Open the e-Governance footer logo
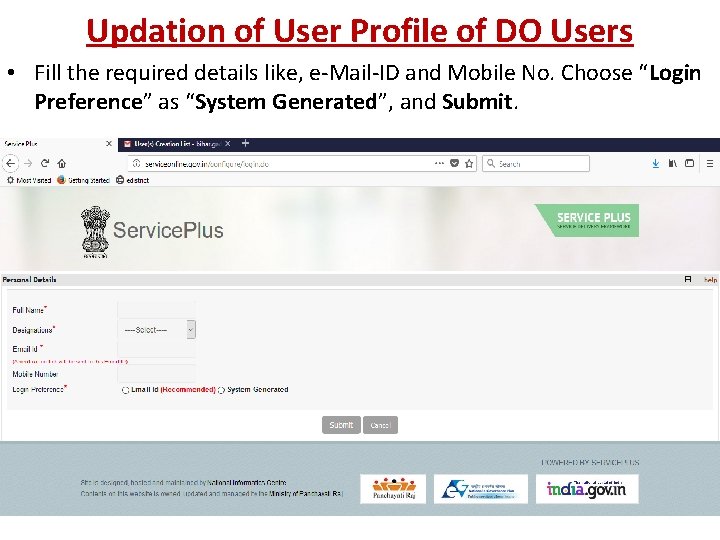 point(481,489)
